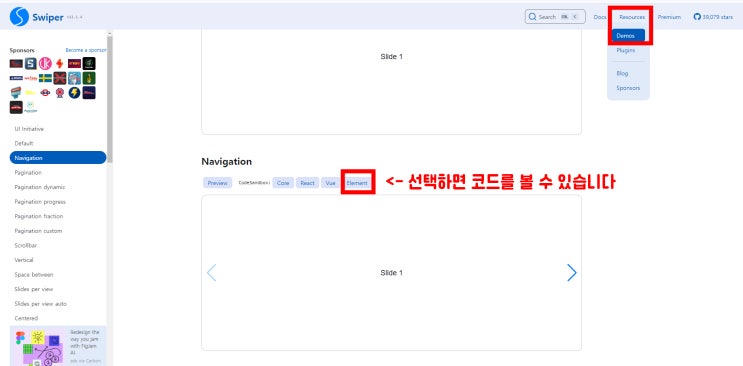
Task: Click the 'Become a sponsor' link
Action: tap(86, 50)
